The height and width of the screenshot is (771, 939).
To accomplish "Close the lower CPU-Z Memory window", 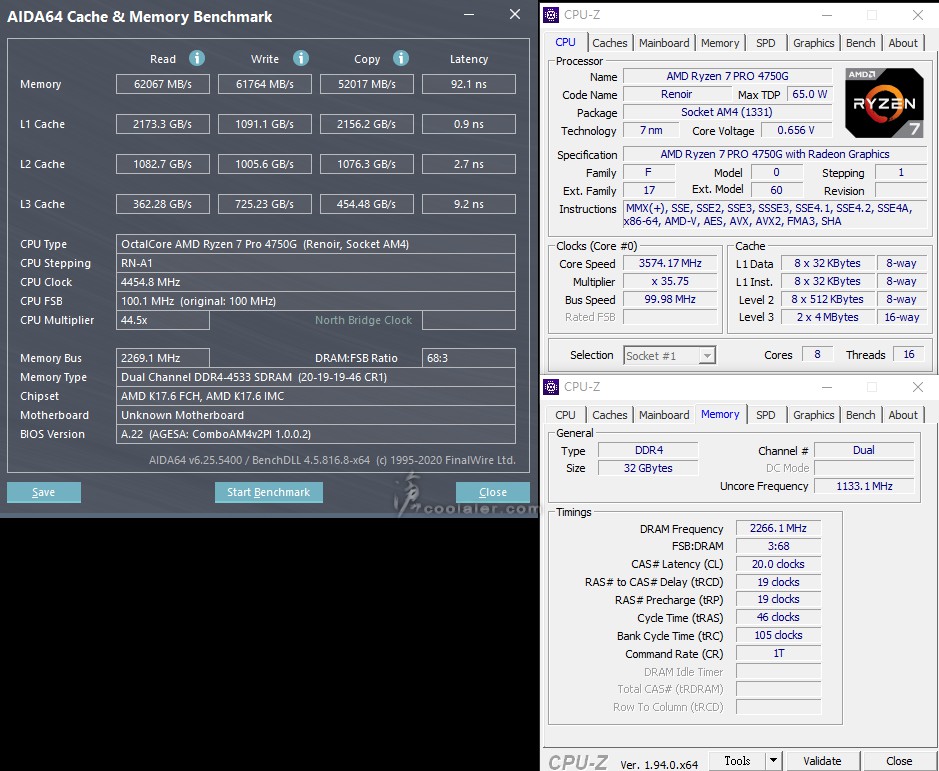I will point(917,387).
